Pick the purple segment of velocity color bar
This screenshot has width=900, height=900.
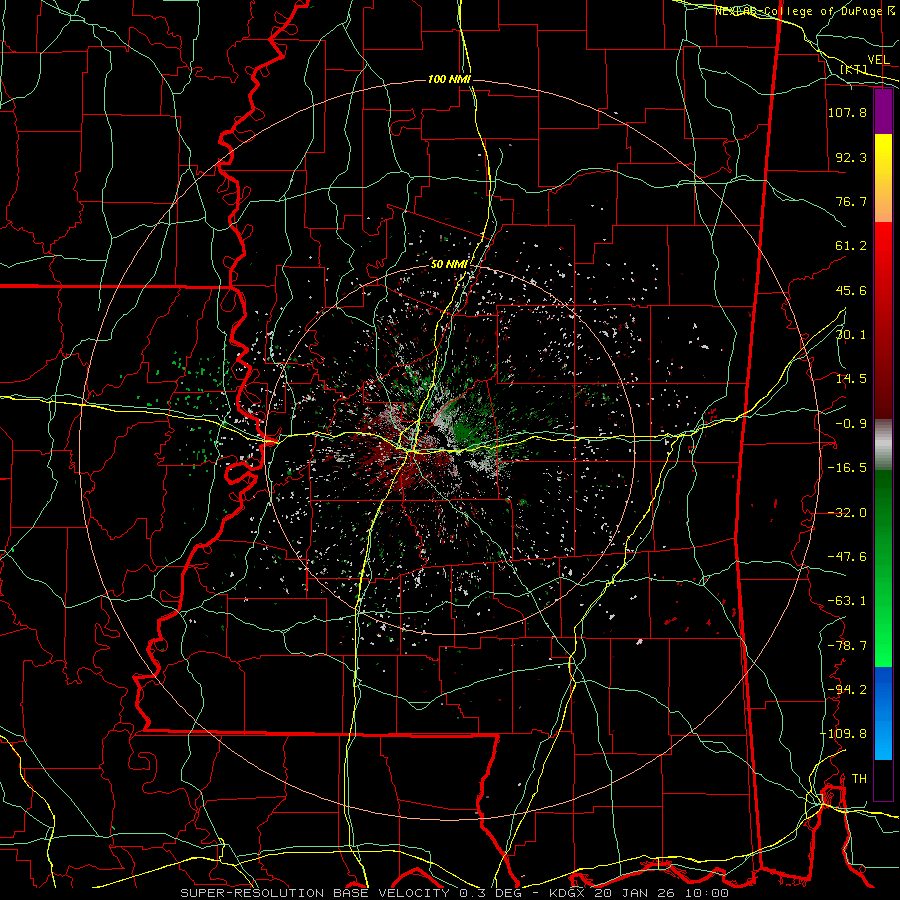883,112
